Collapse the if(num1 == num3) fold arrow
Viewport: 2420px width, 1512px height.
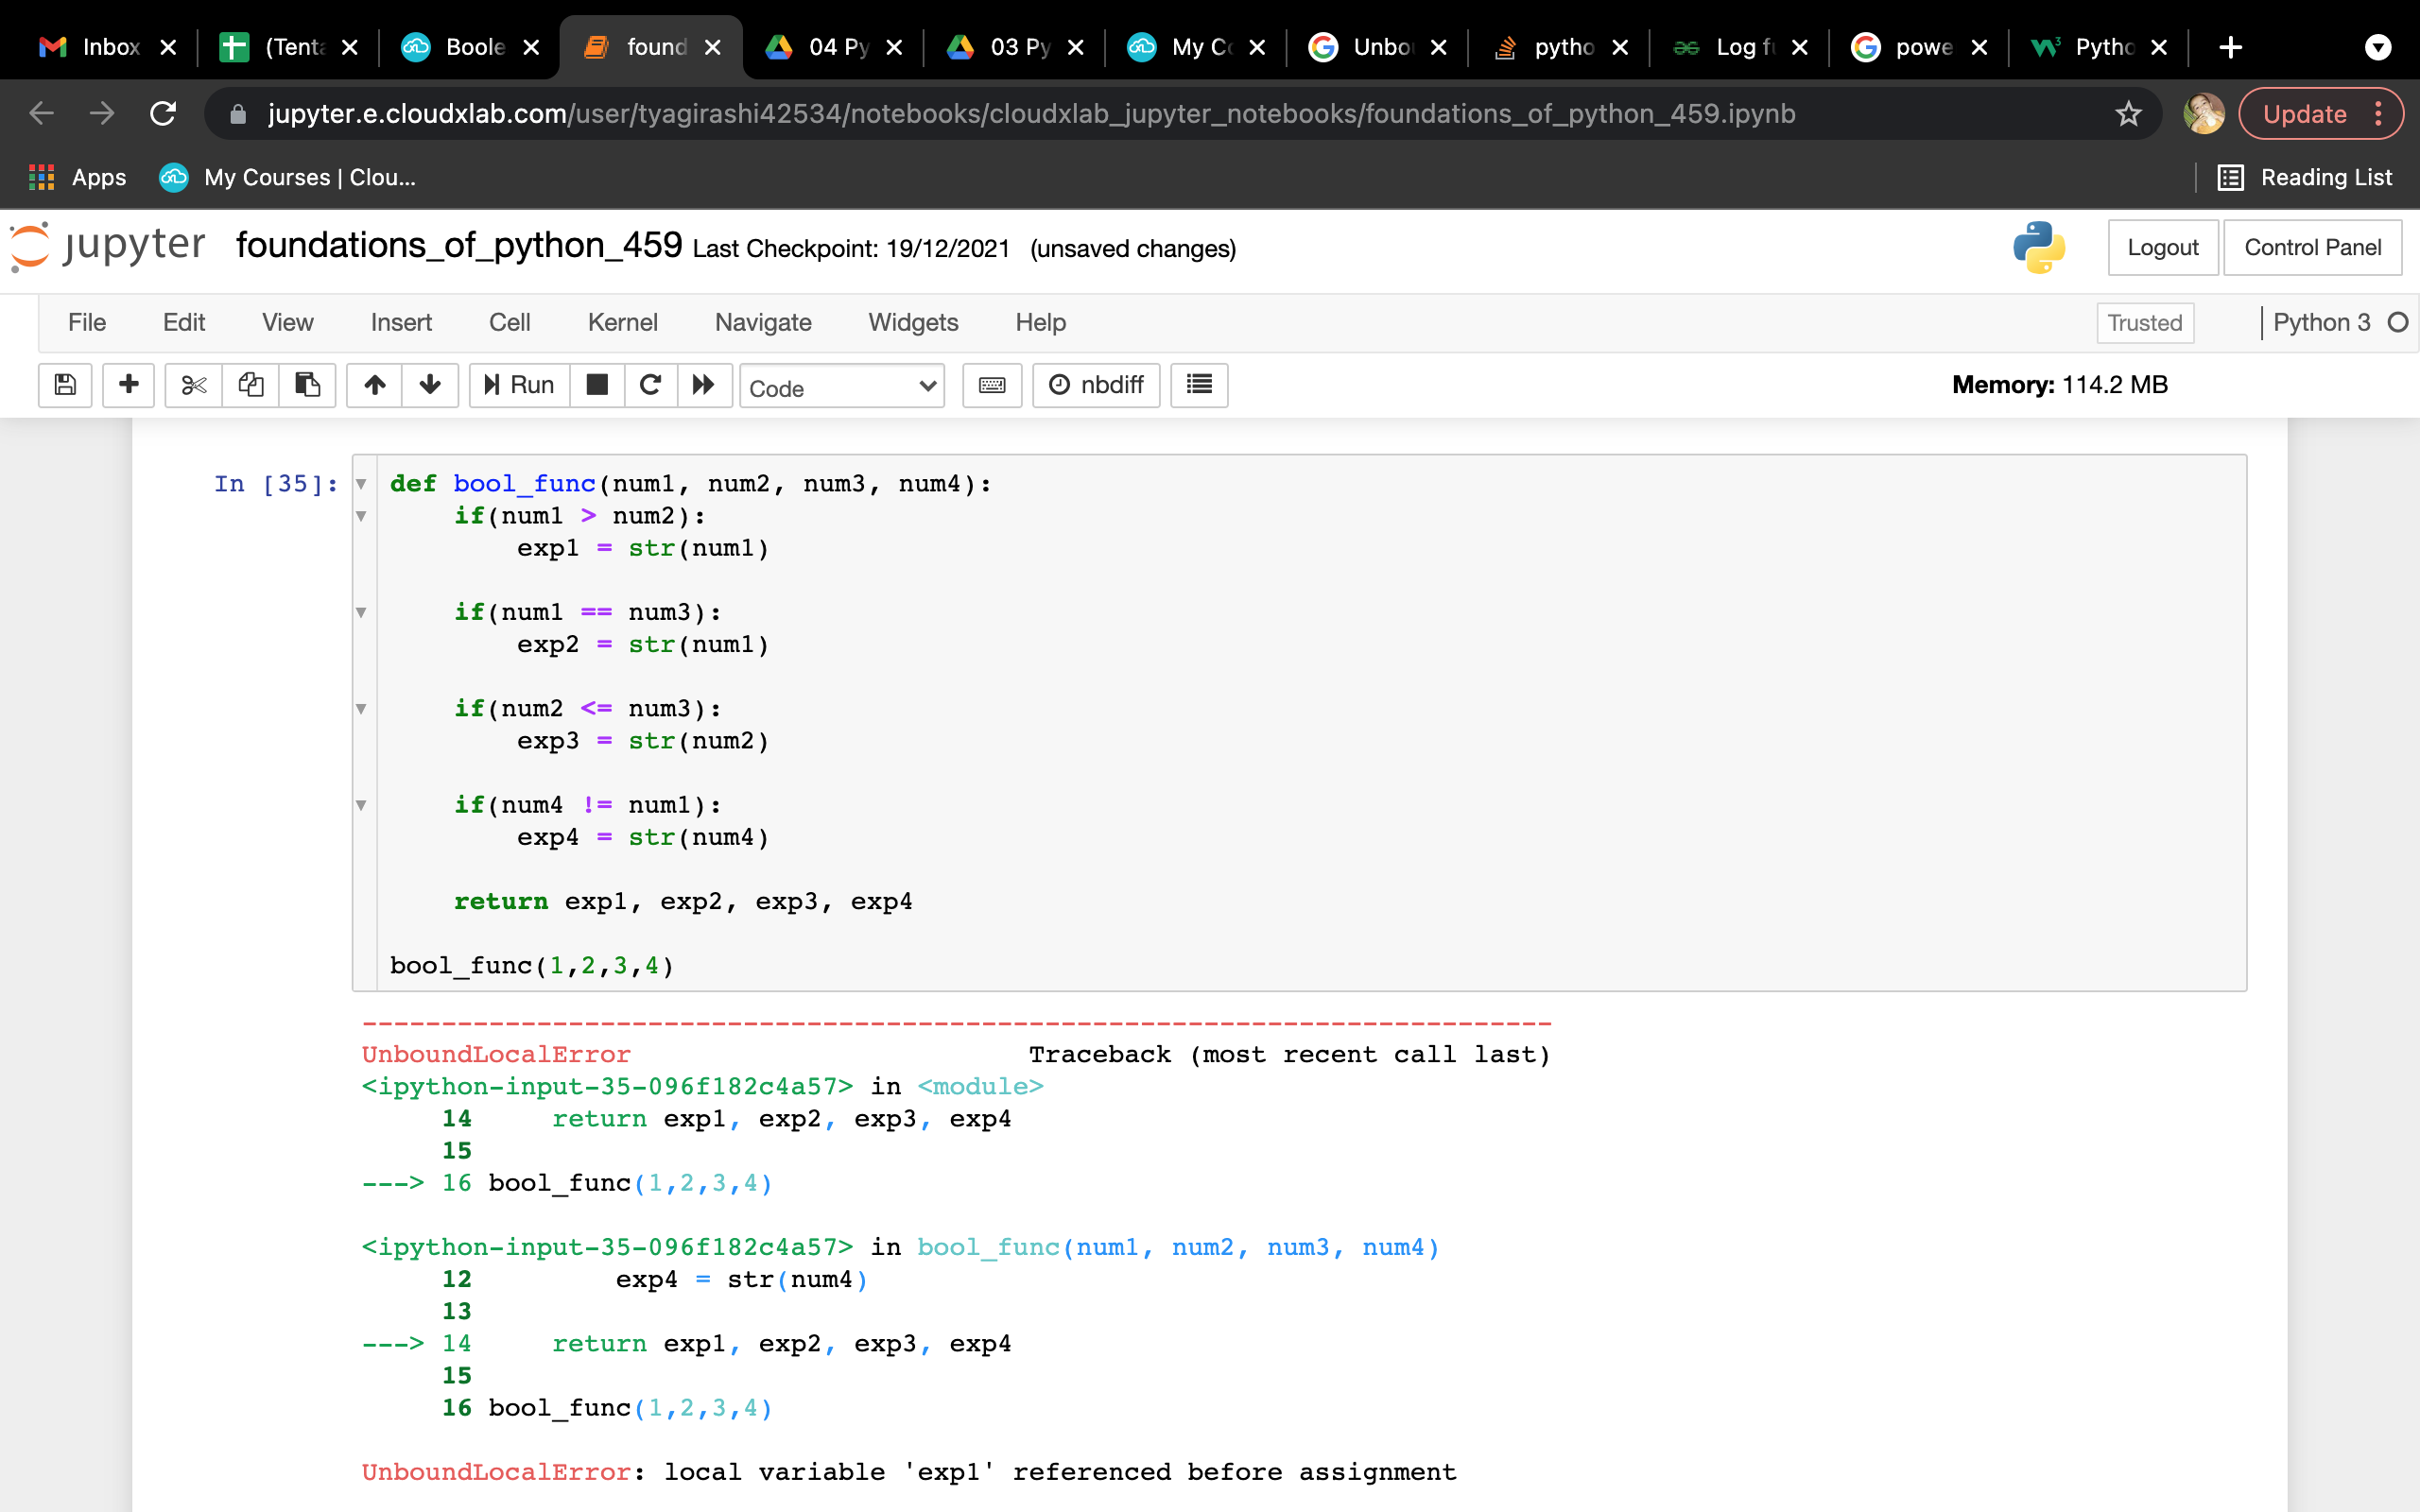361,612
